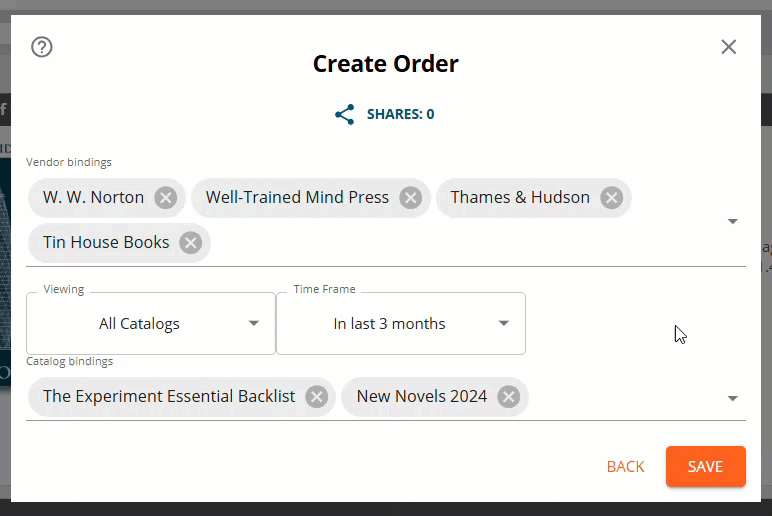Click inside the Catalog bindings field
Image resolution: width=772 pixels, height=516 pixels.
point(620,397)
